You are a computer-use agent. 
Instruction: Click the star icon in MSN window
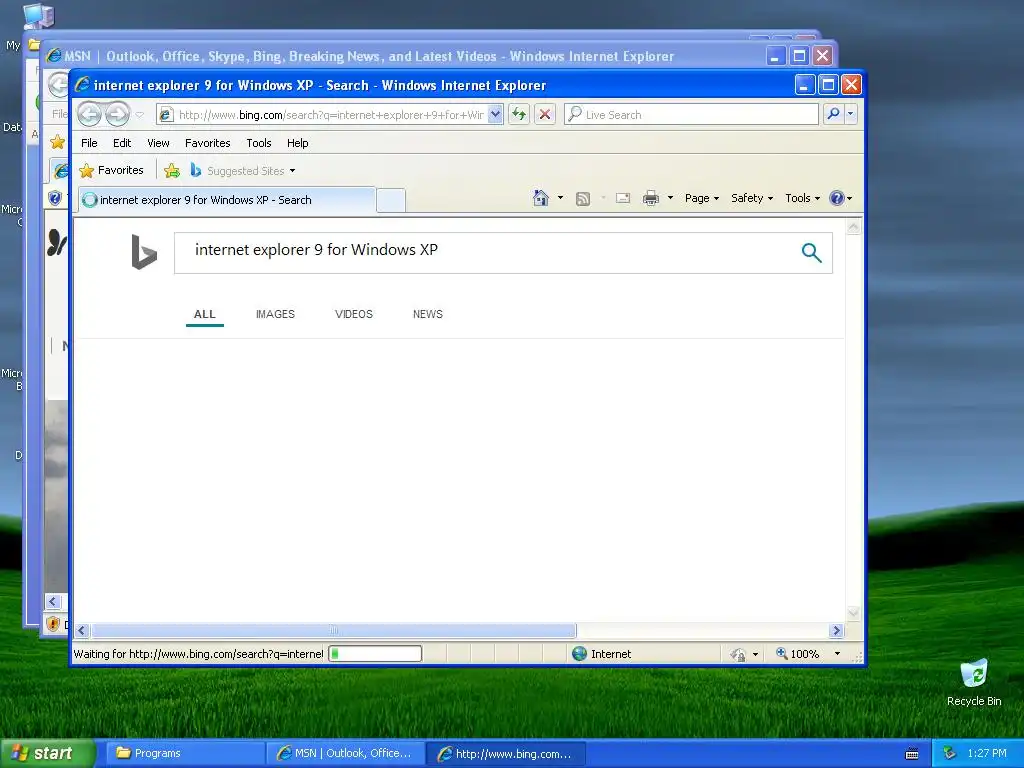57,142
